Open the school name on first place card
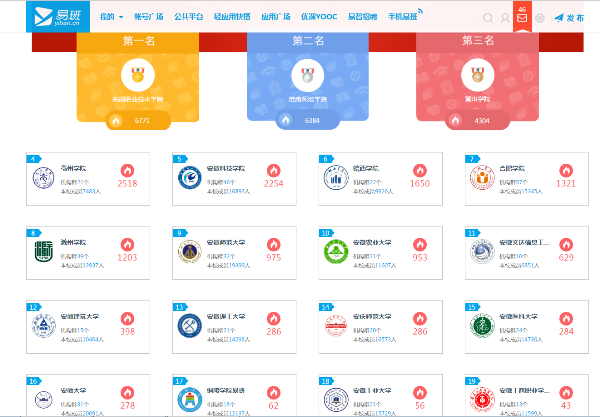The width and height of the screenshot is (600, 417). tap(138, 99)
